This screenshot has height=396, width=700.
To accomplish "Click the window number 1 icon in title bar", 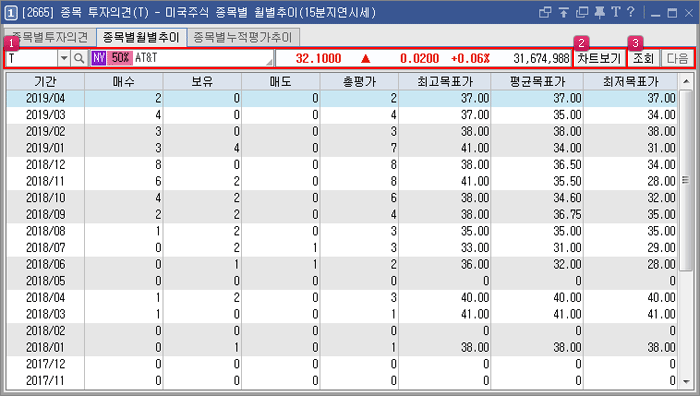I will pyautogui.click(x=11, y=13).
